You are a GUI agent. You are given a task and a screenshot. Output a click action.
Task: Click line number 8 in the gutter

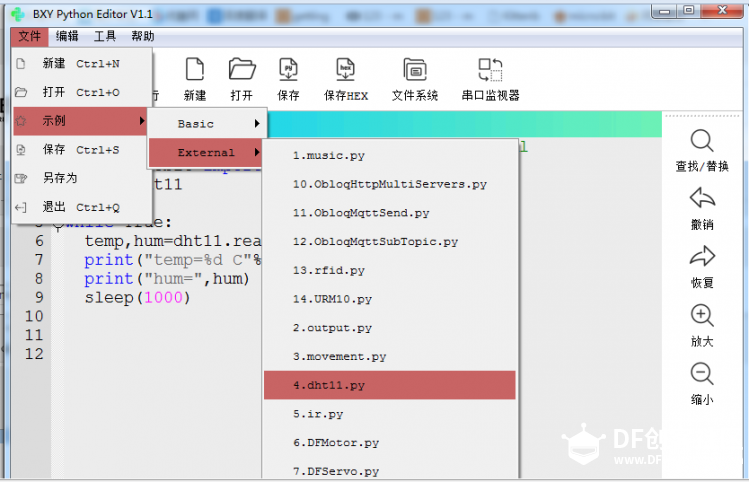coord(39,278)
